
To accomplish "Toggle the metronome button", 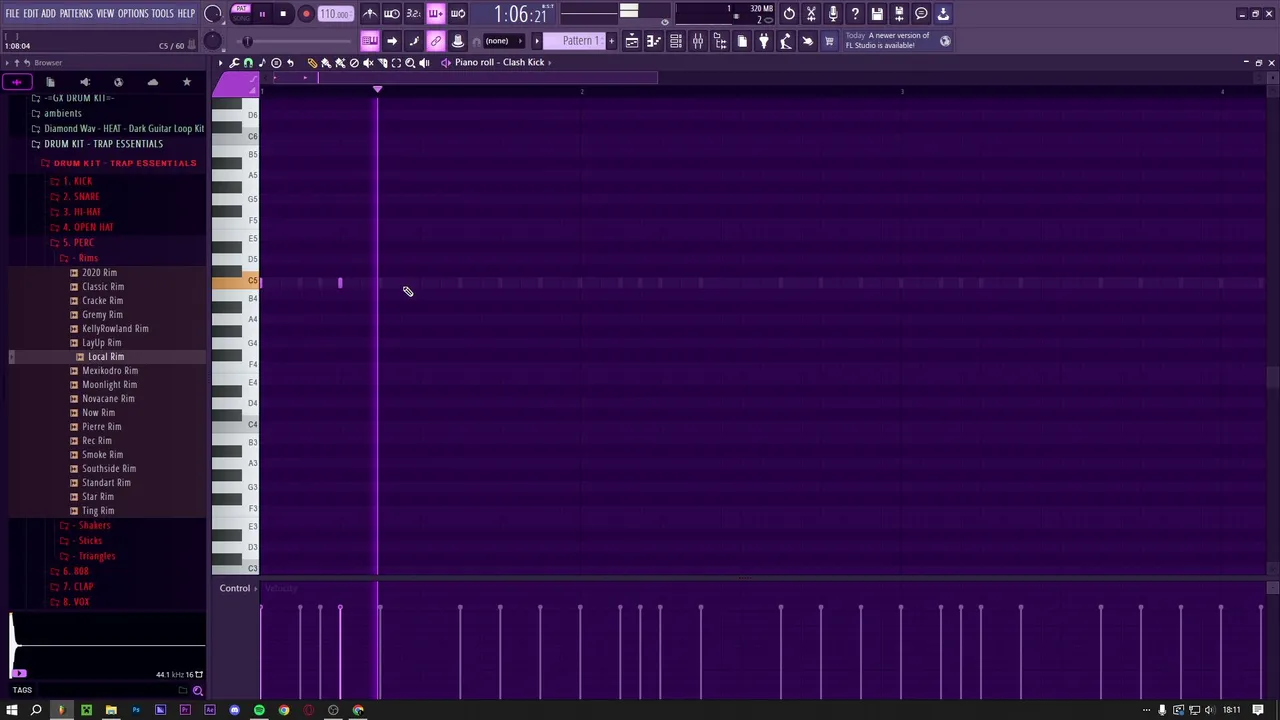I will pos(370,14).
